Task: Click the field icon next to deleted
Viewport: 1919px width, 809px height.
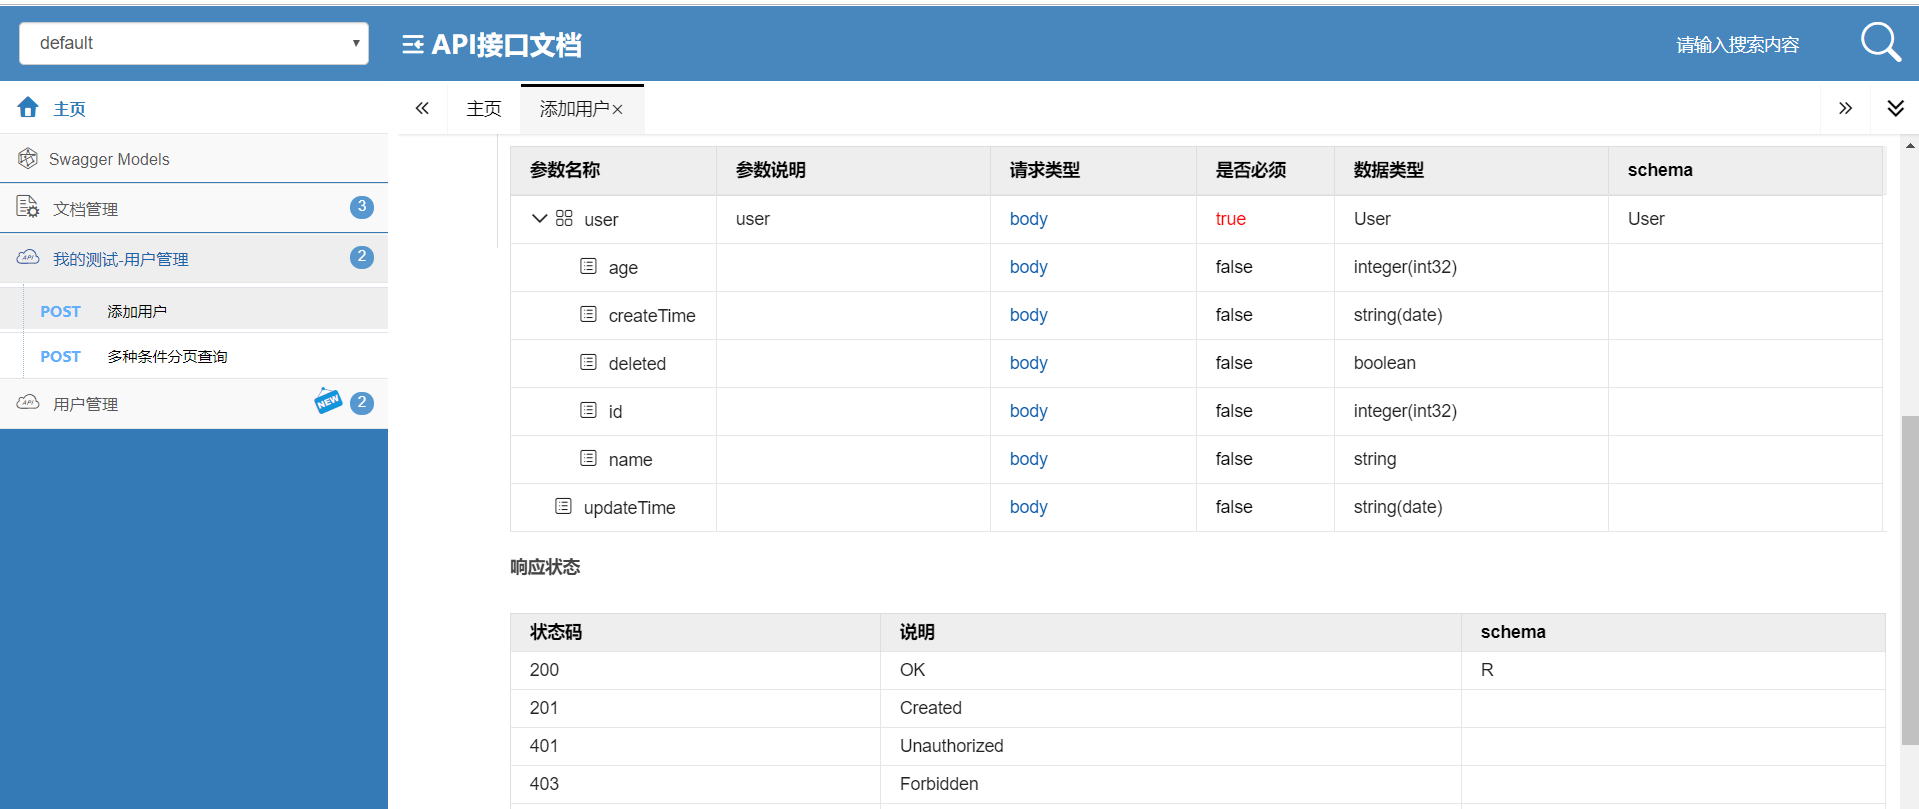Action: tap(588, 362)
